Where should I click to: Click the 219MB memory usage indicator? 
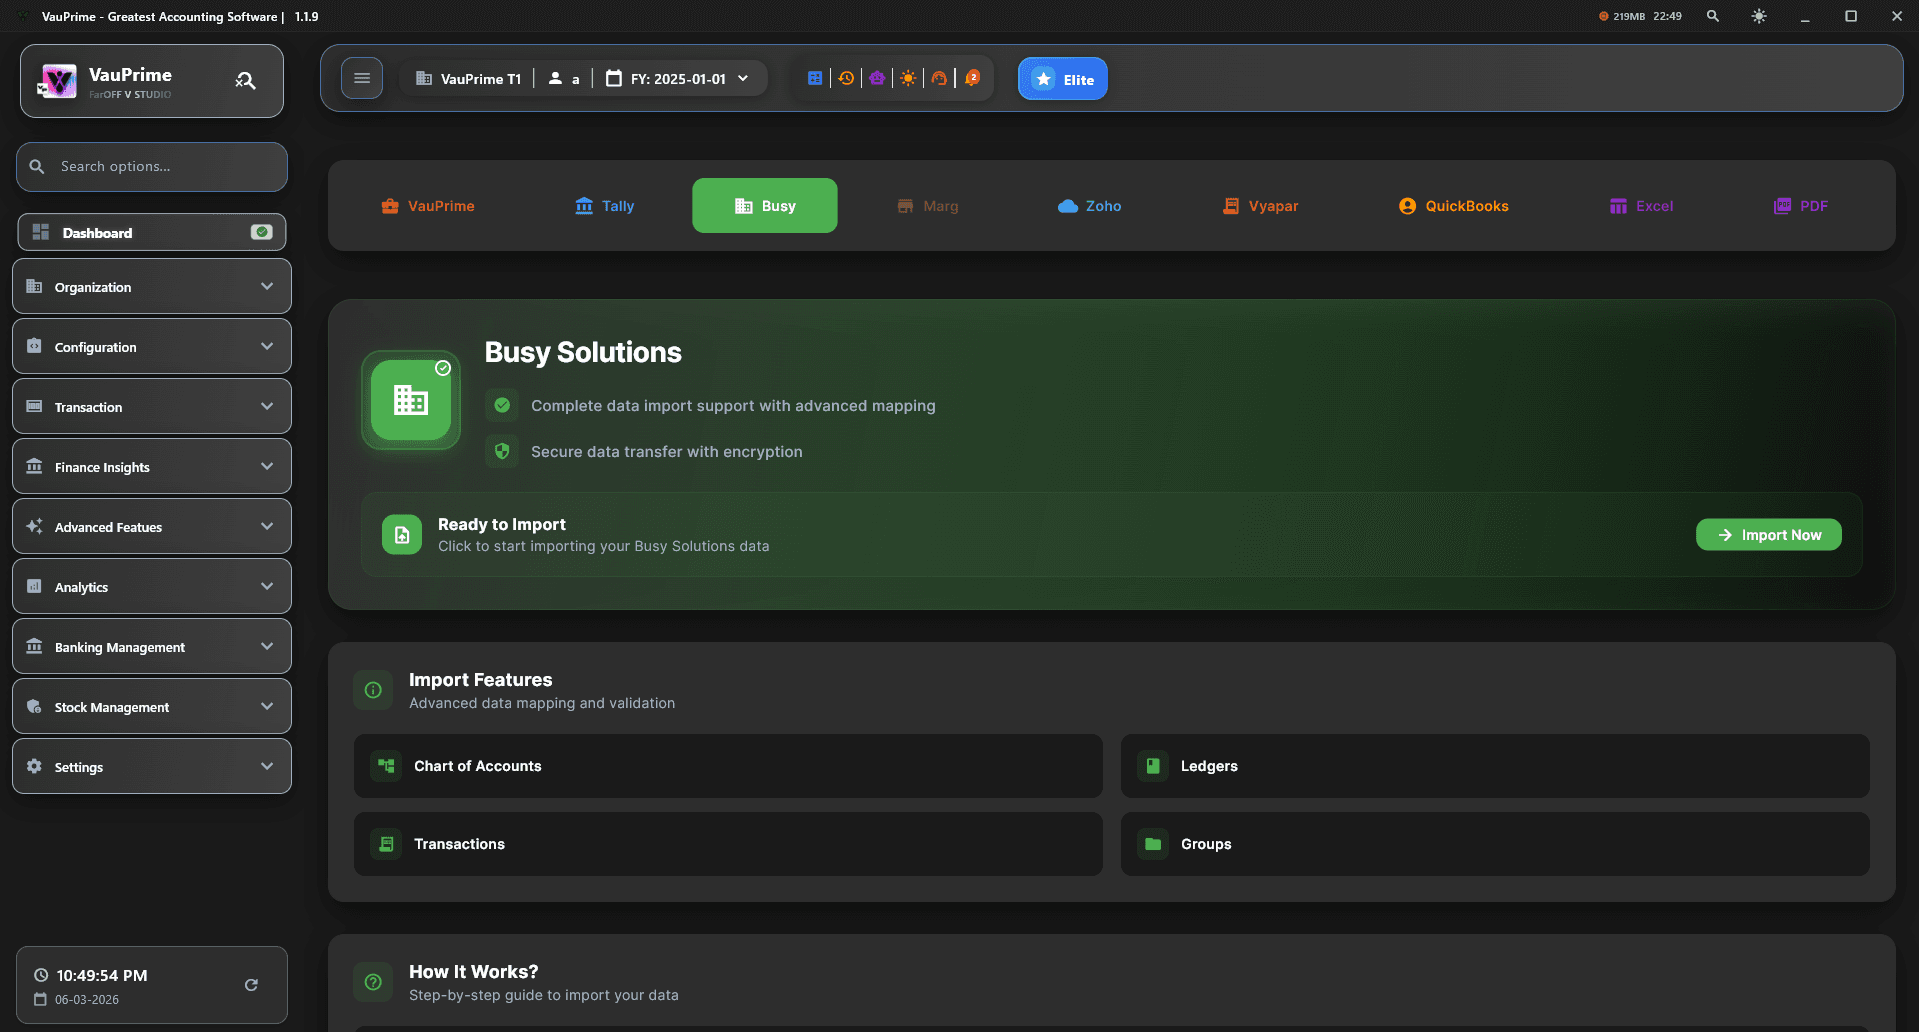point(1621,16)
